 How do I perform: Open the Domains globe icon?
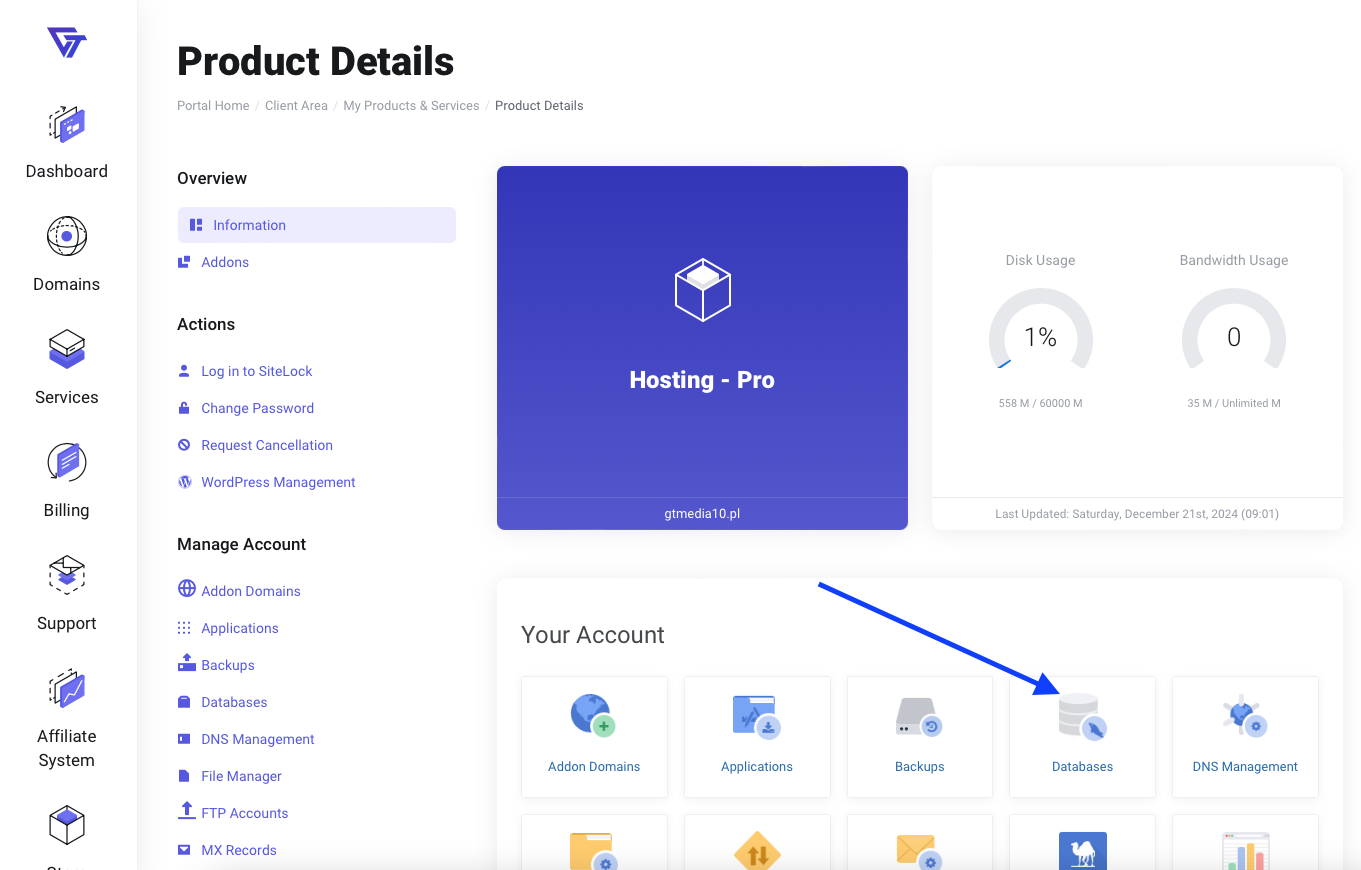pyautogui.click(x=67, y=237)
